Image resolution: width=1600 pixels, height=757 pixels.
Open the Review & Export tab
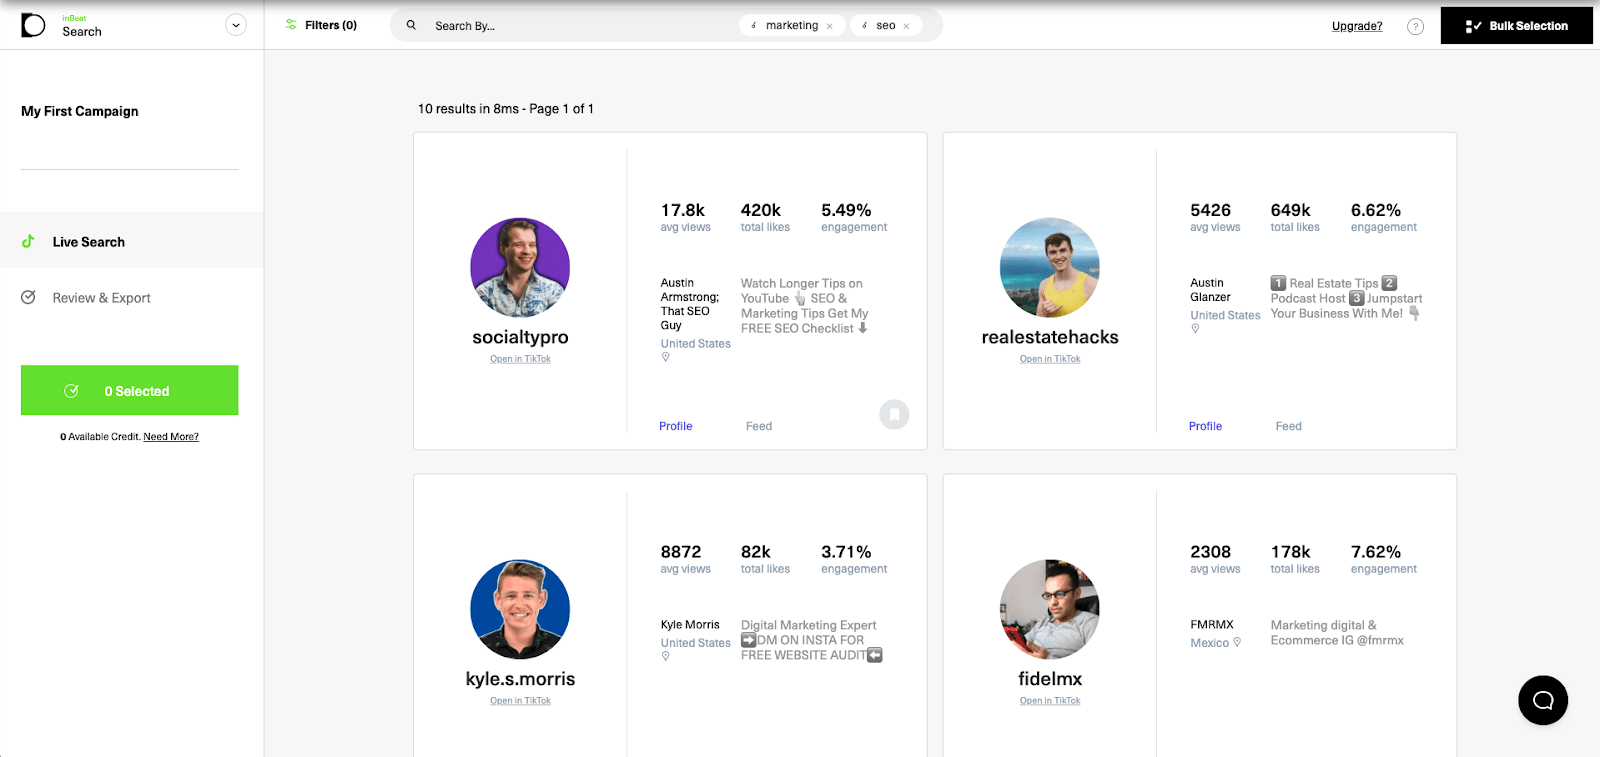pos(101,298)
